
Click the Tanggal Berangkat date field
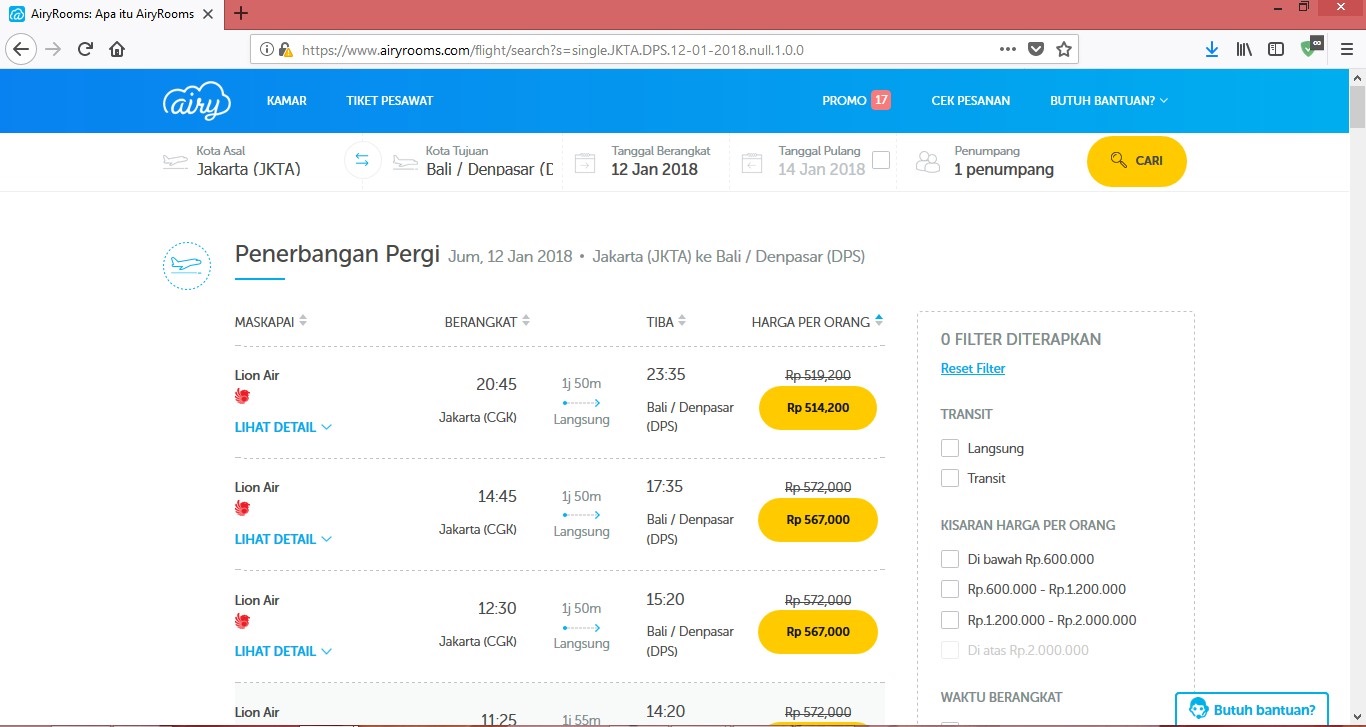click(x=654, y=161)
